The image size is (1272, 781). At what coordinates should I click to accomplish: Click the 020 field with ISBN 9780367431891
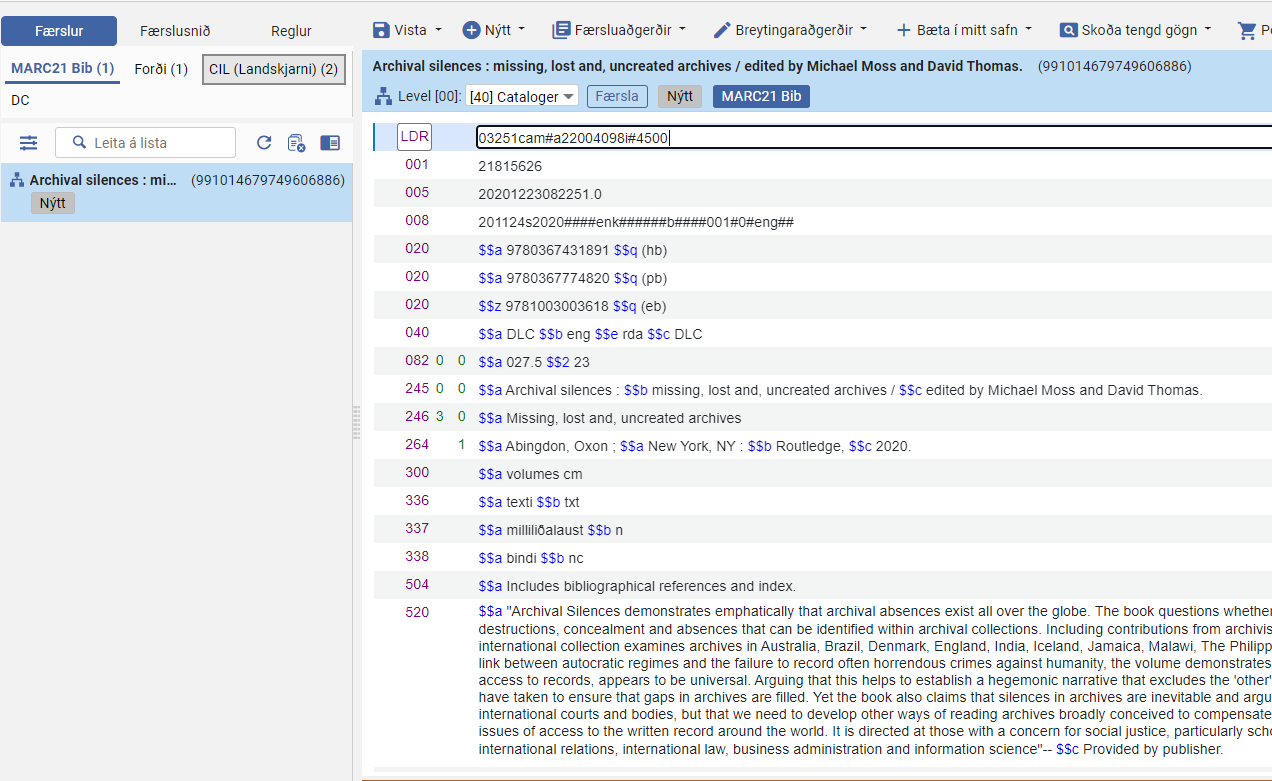(x=572, y=250)
